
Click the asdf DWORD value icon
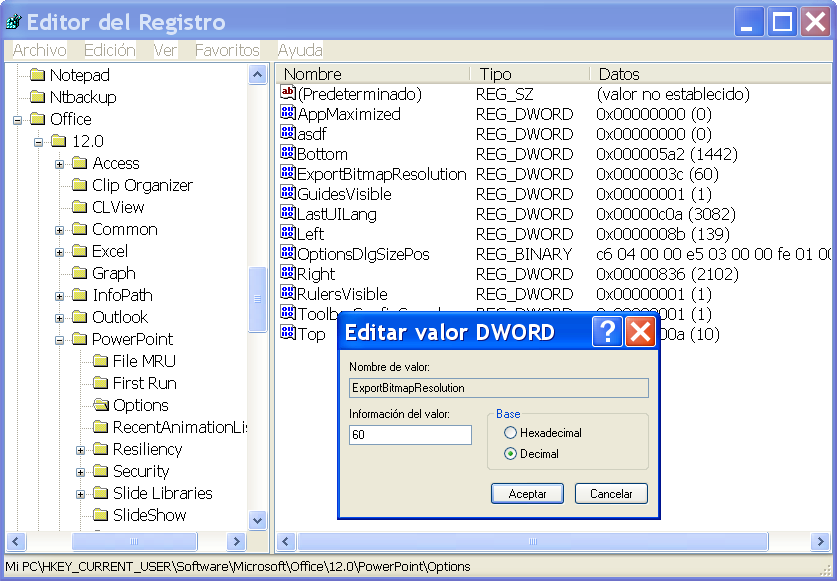click(288, 132)
